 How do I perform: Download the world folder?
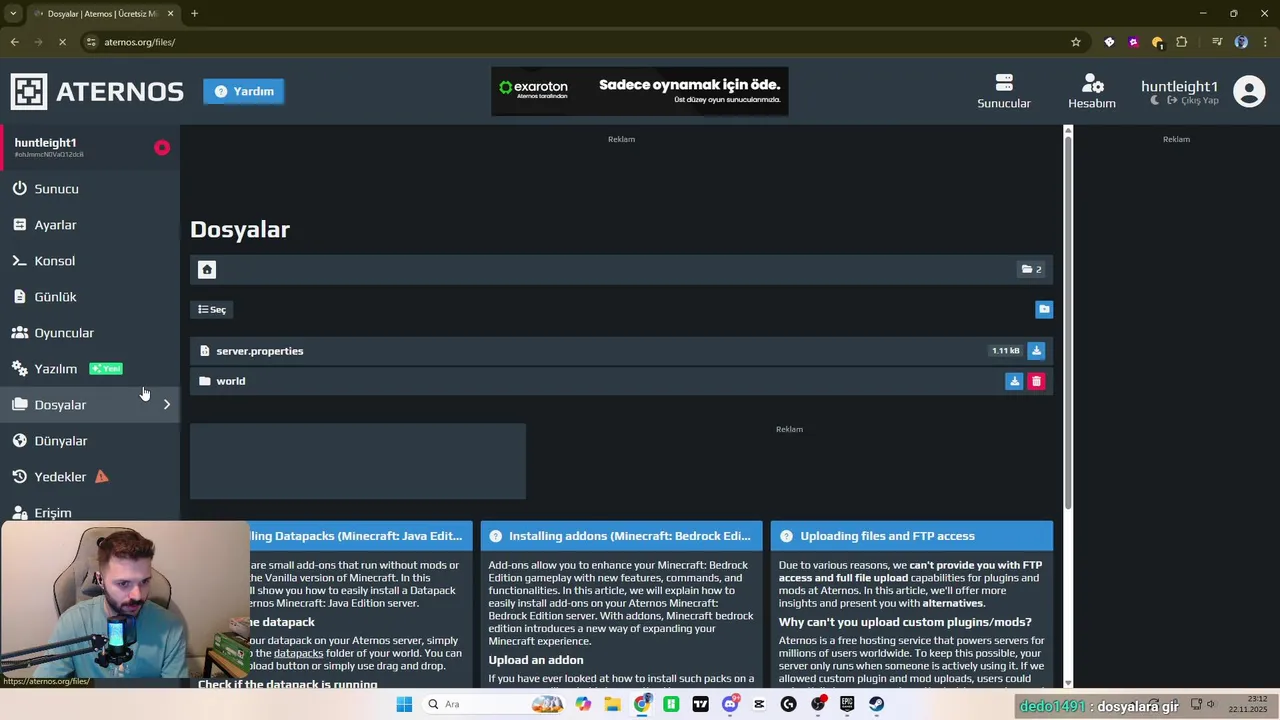pos(1014,381)
